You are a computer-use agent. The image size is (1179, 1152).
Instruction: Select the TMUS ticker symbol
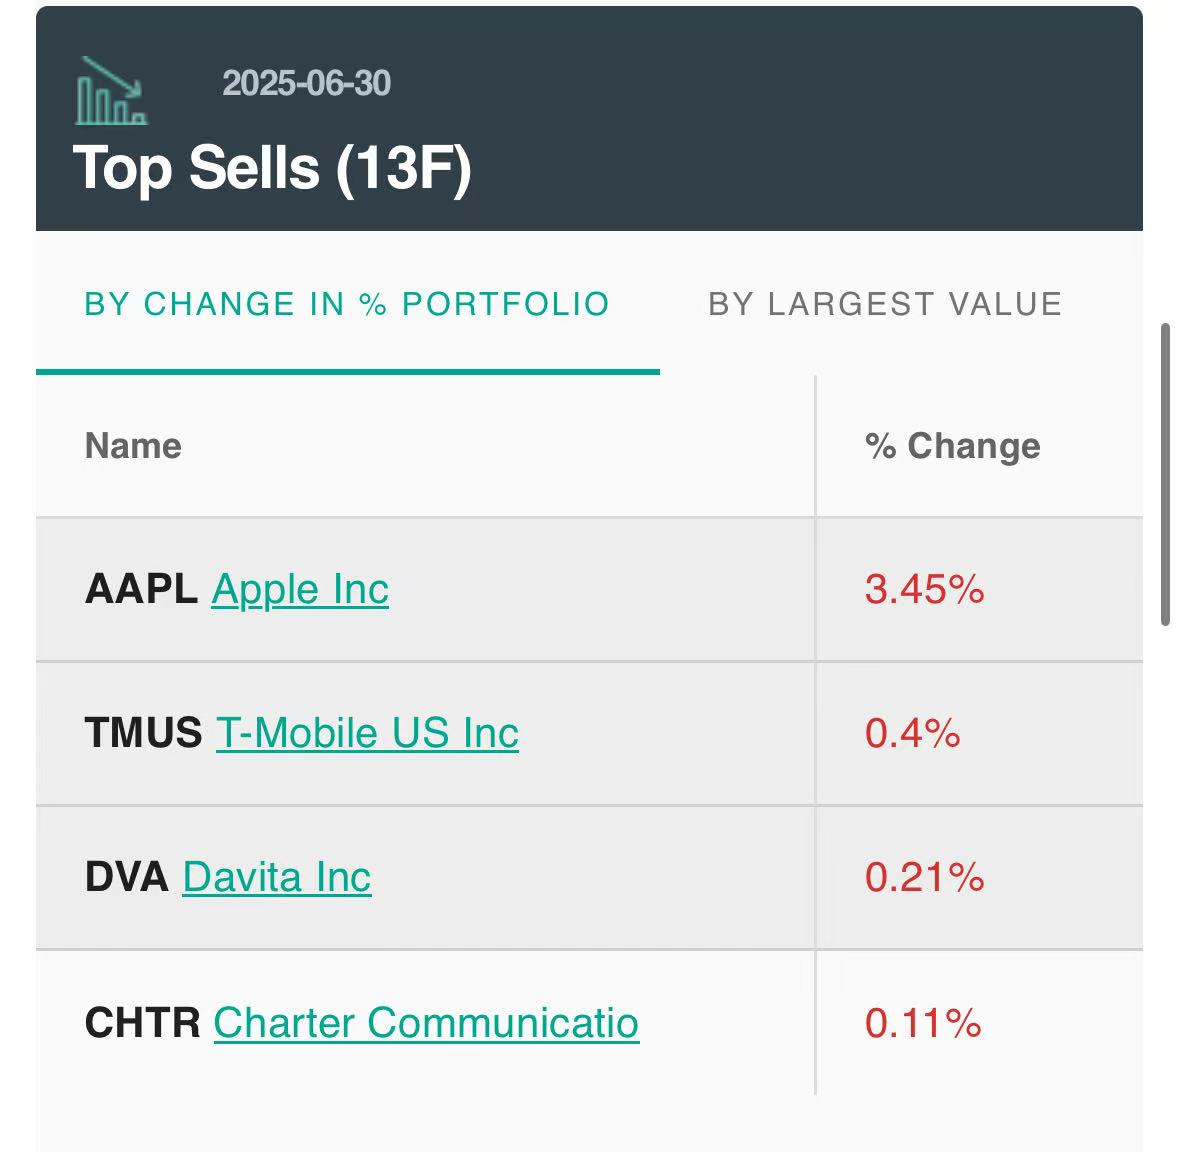coord(144,733)
